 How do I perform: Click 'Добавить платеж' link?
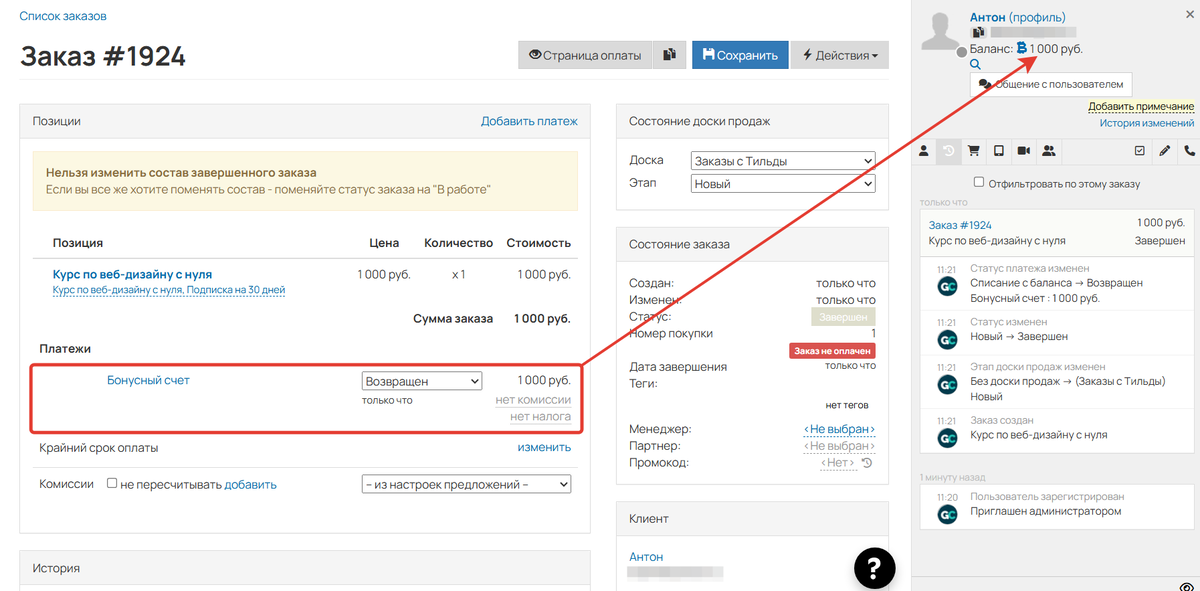pyautogui.click(x=529, y=121)
